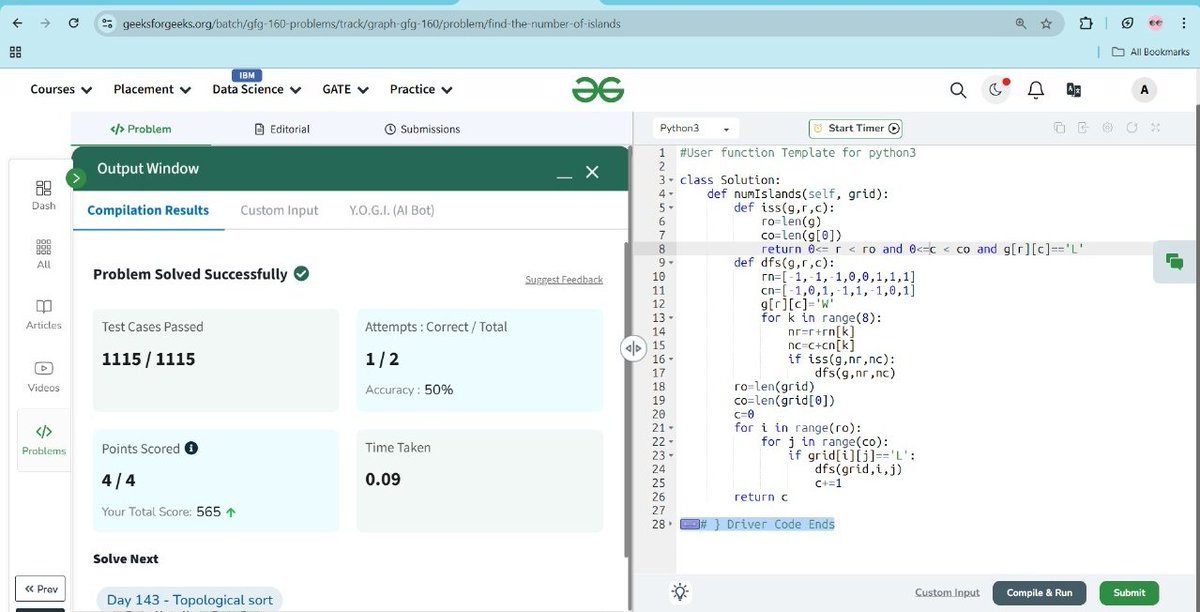Bookmark this page with the star icon
Image resolution: width=1200 pixels, height=612 pixels.
tap(1046, 23)
